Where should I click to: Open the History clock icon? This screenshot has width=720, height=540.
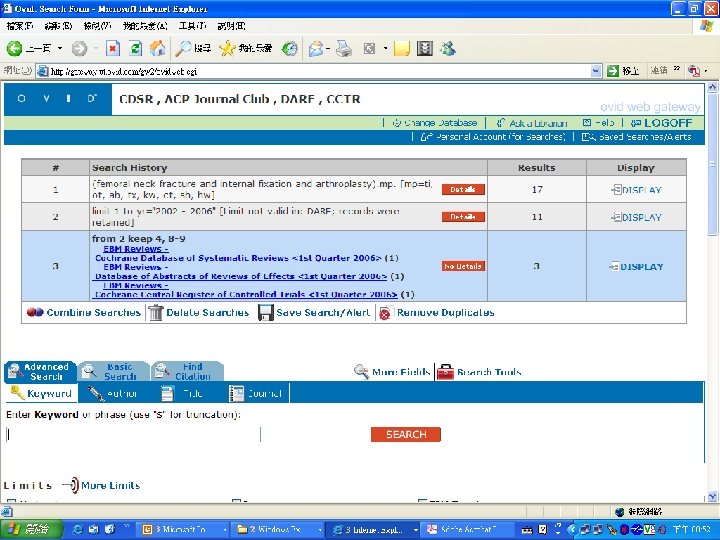click(289, 48)
